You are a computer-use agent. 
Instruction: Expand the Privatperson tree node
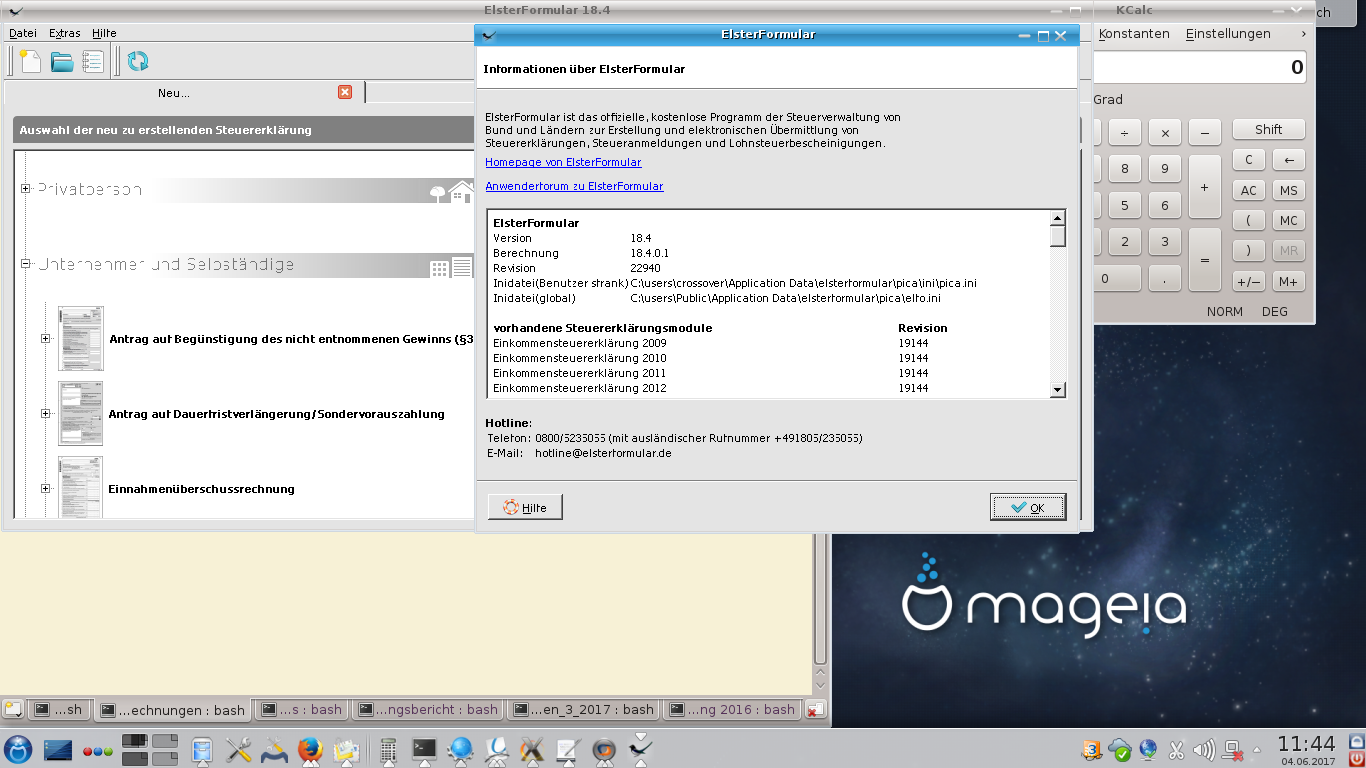pos(26,189)
